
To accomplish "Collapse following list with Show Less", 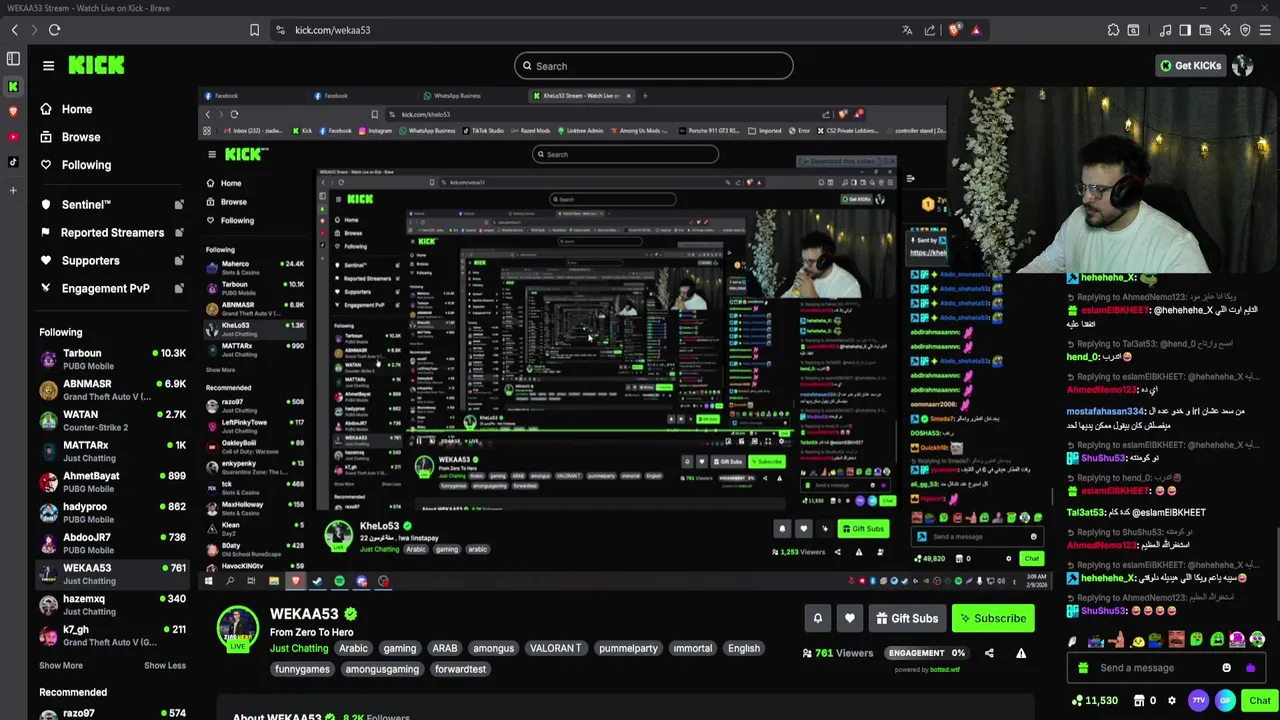I will (165, 666).
